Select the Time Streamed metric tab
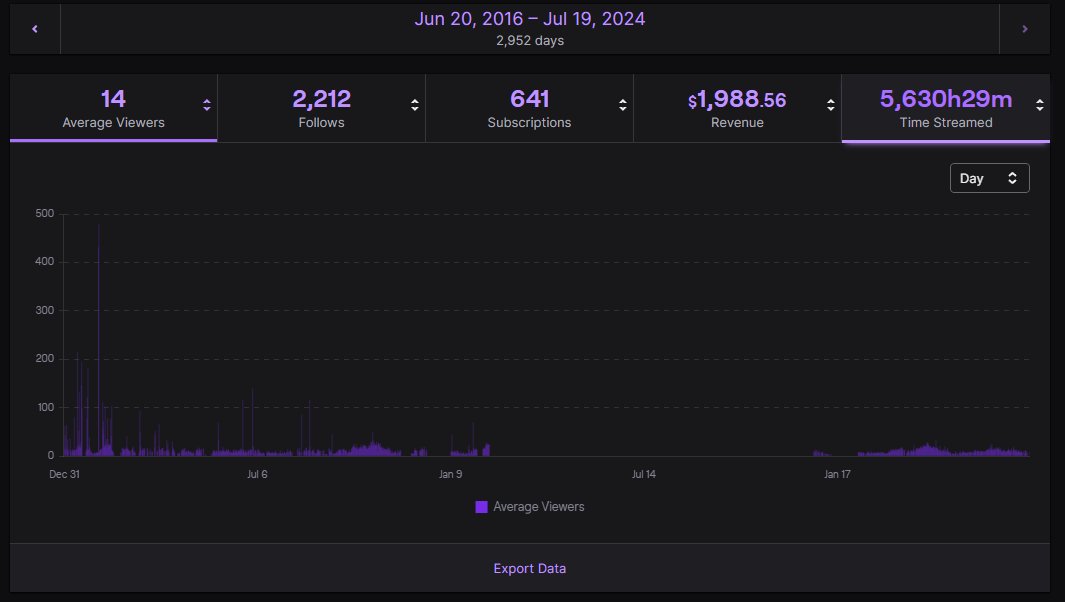Image resolution: width=1065 pixels, height=602 pixels. 945,108
